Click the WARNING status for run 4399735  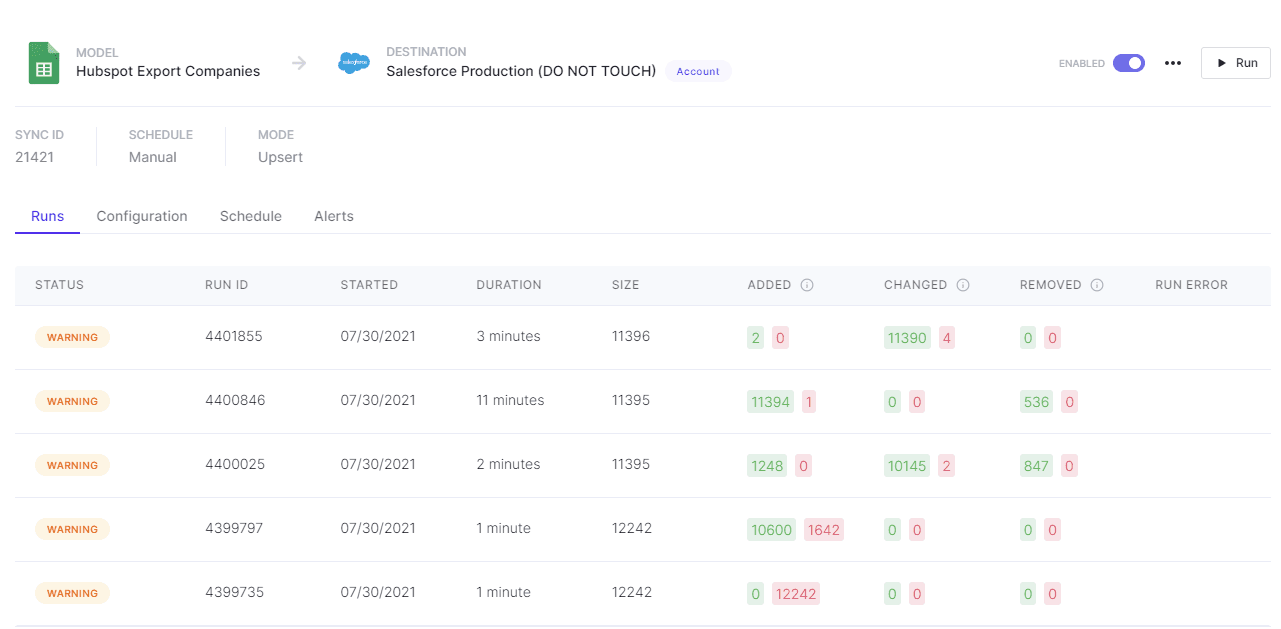pyautogui.click(x=72, y=594)
